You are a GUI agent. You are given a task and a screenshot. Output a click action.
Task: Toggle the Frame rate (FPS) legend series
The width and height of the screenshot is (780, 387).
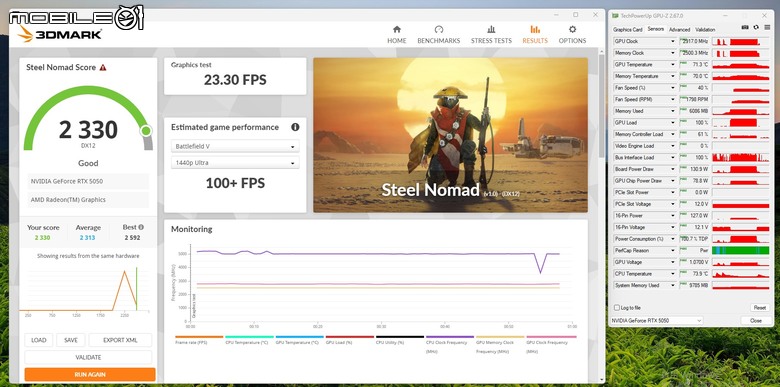pyautogui.click(x=199, y=340)
